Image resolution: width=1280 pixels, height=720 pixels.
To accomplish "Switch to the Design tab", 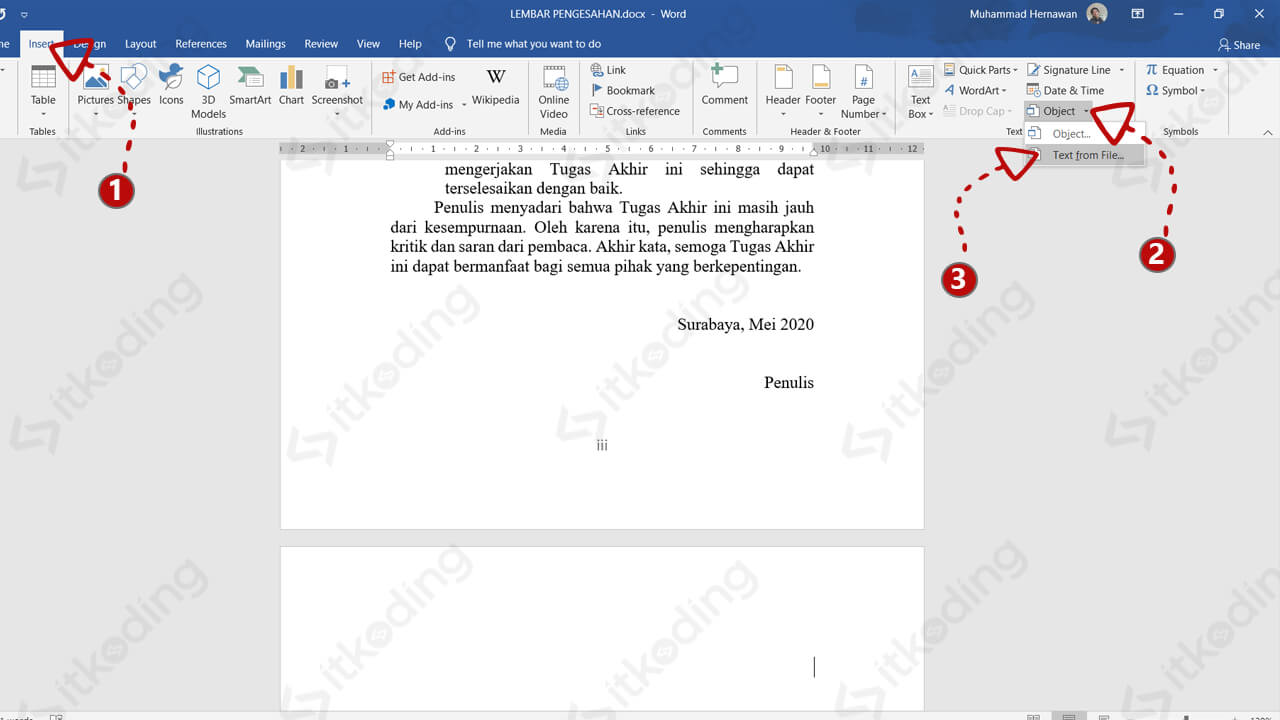I will pyautogui.click(x=89, y=44).
